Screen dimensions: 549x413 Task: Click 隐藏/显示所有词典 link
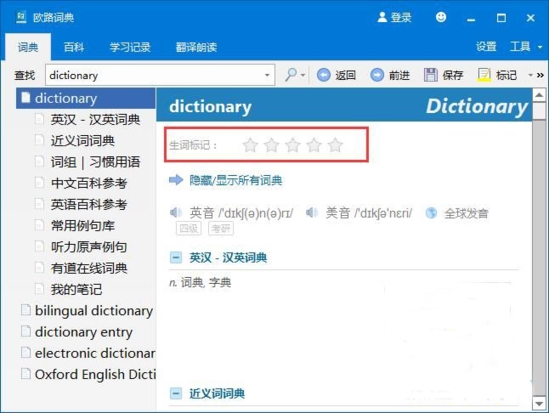236,180
